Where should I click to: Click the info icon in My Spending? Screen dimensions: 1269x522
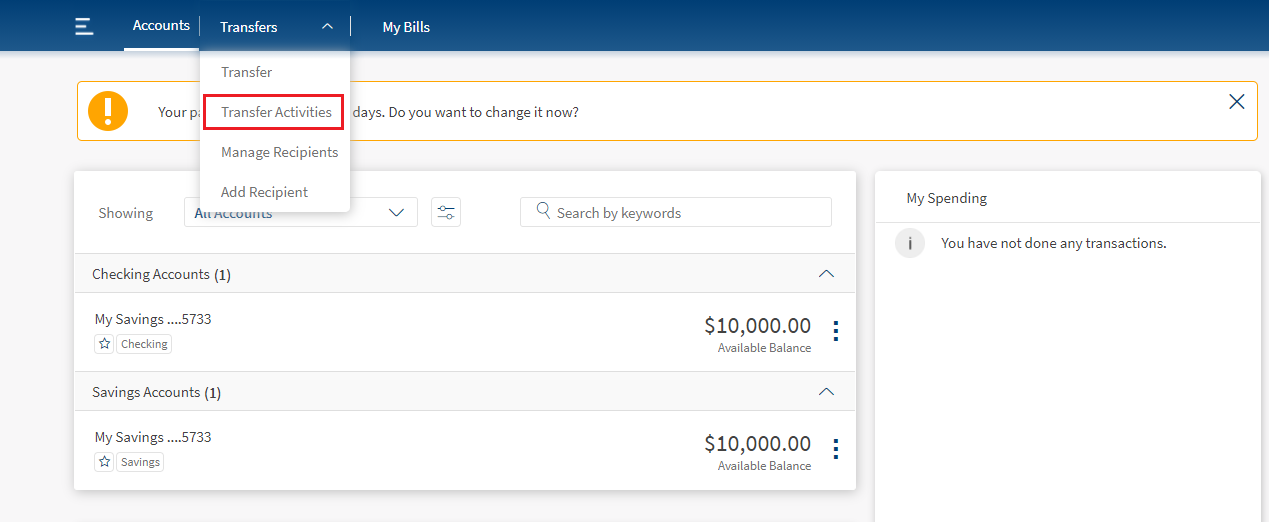pyautogui.click(x=909, y=243)
